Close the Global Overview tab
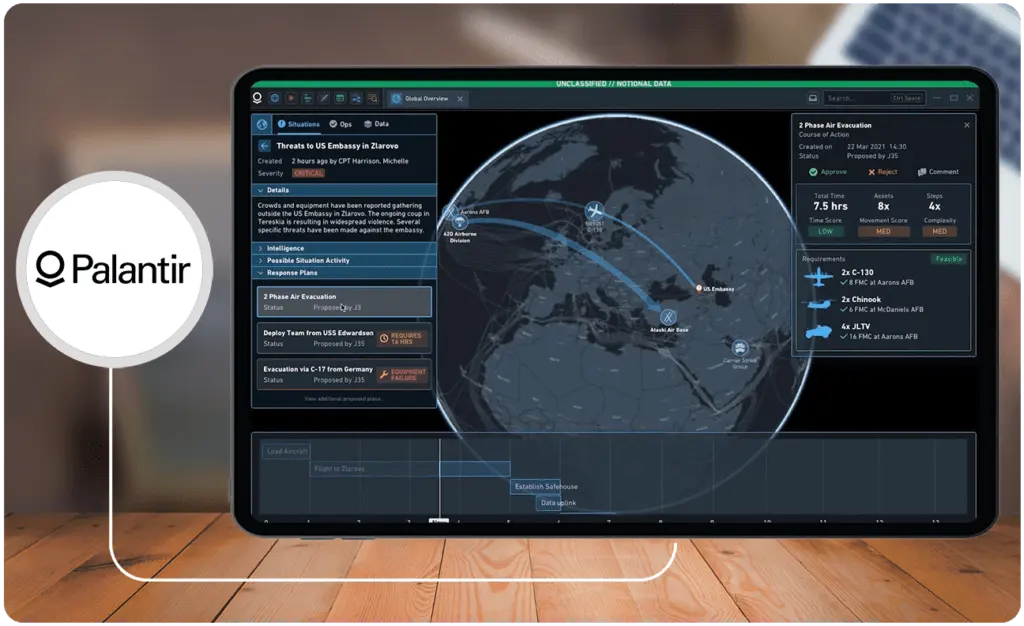1024x626 pixels. pos(460,99)
